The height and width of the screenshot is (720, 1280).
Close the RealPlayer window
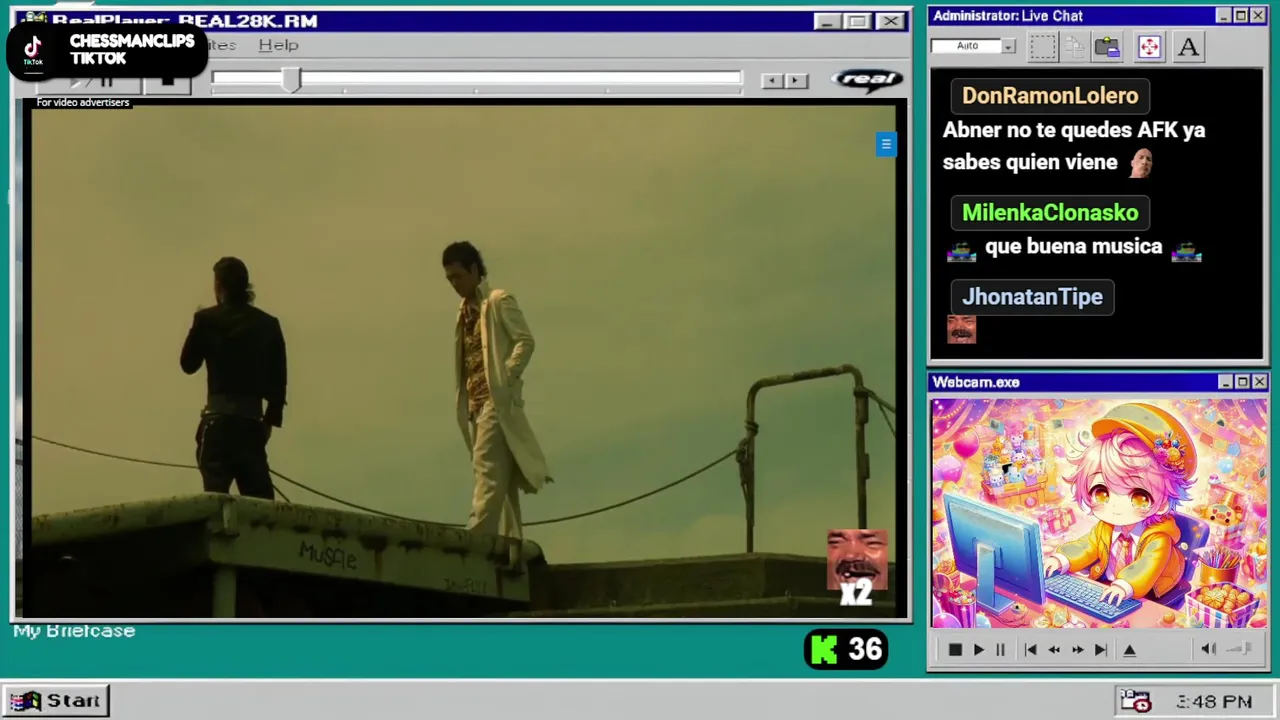coord(890,21)
